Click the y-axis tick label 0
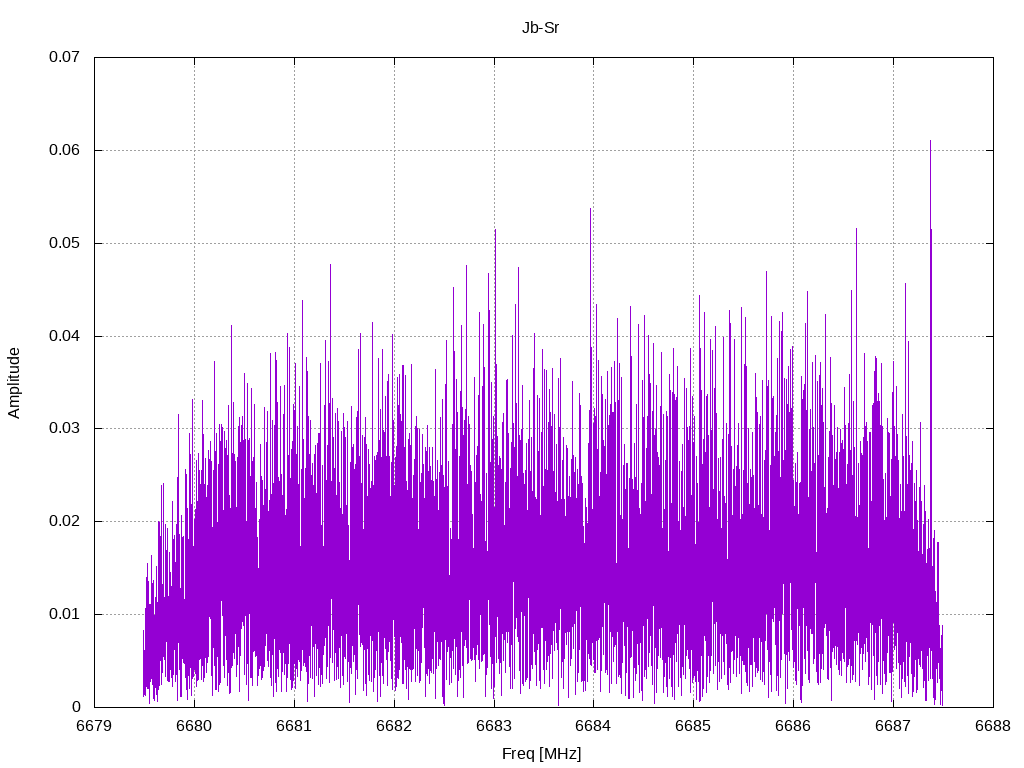 click(76, 707)
